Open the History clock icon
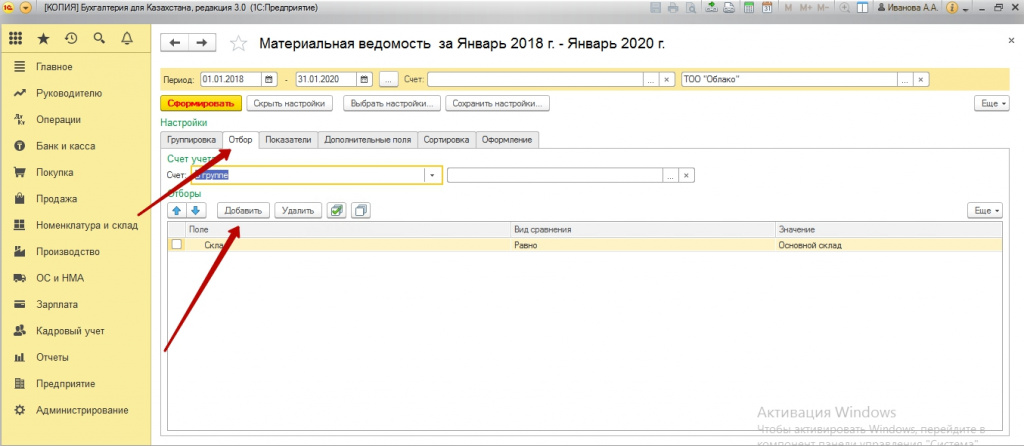 [x=71, y=39]
